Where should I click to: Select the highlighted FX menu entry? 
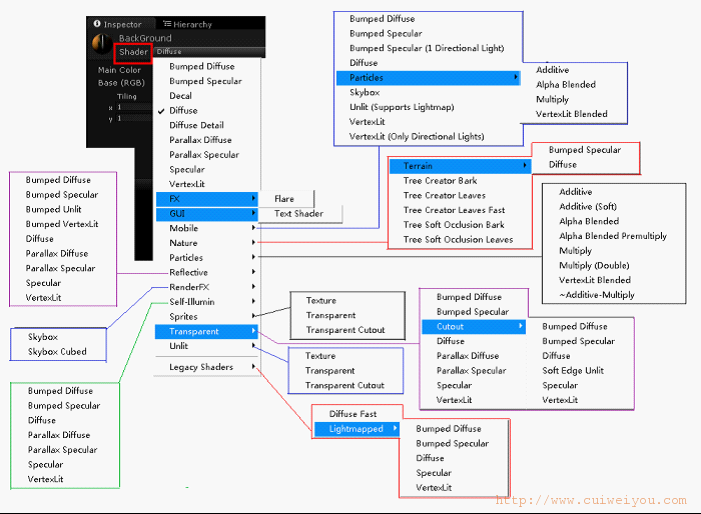pyautogui.click(x=207, y=199)
